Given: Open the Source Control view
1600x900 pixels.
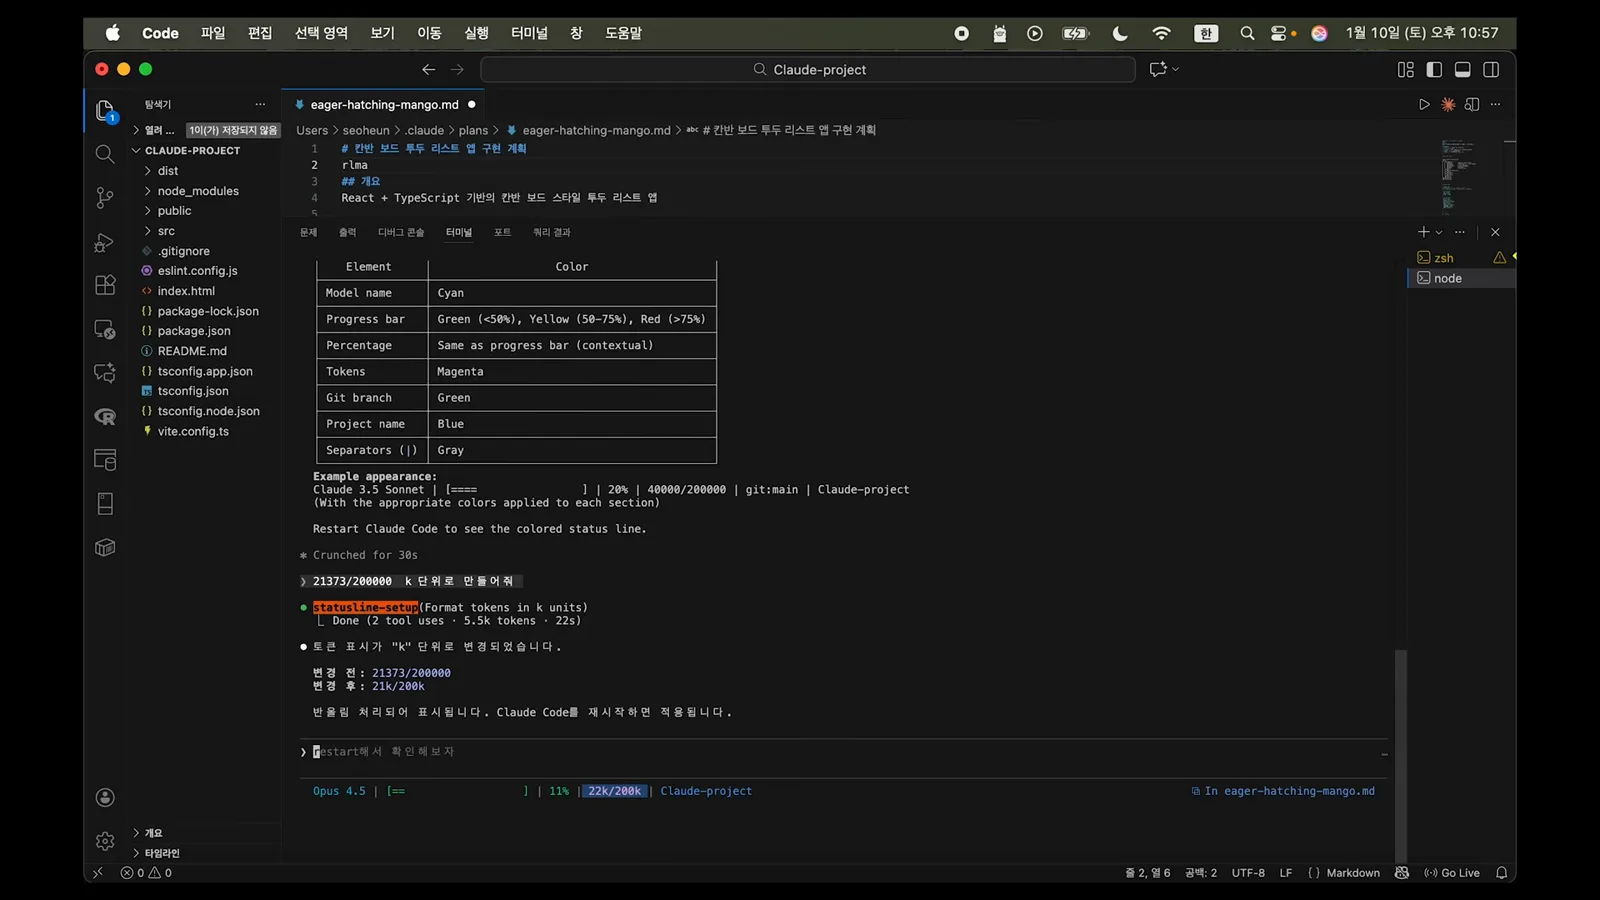Looking at the screenshot, I should pos(105,198).
